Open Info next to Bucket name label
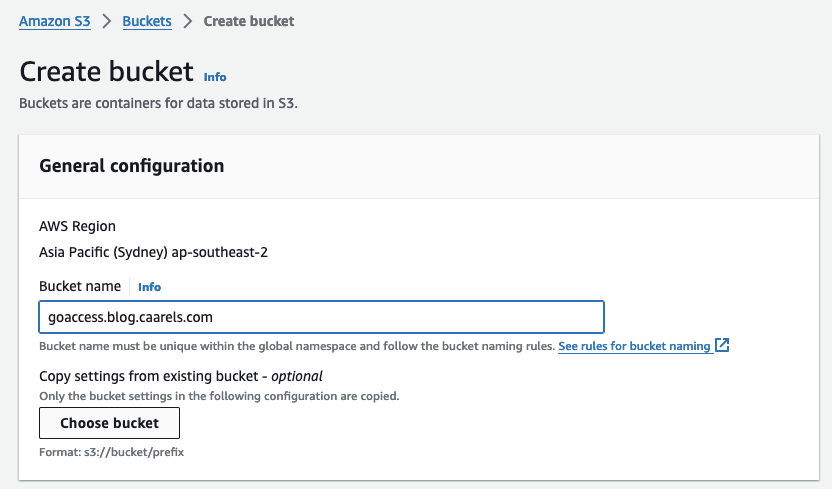 pos(149,287)
